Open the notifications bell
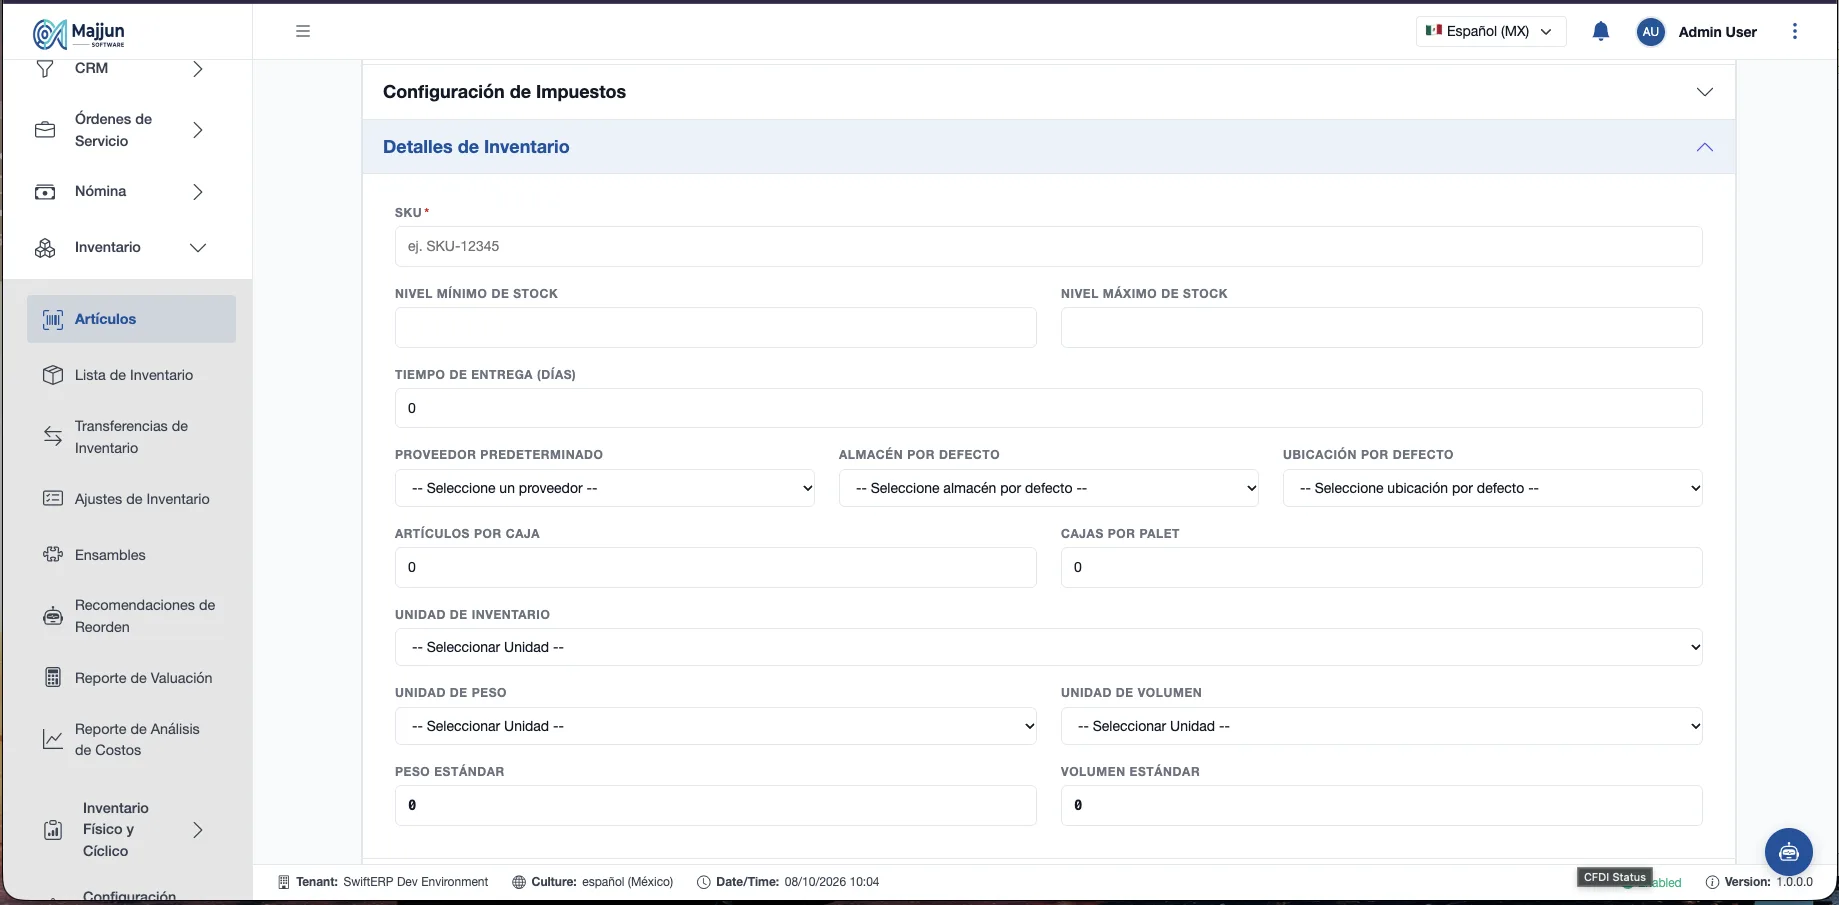 tap(1600, 31)
